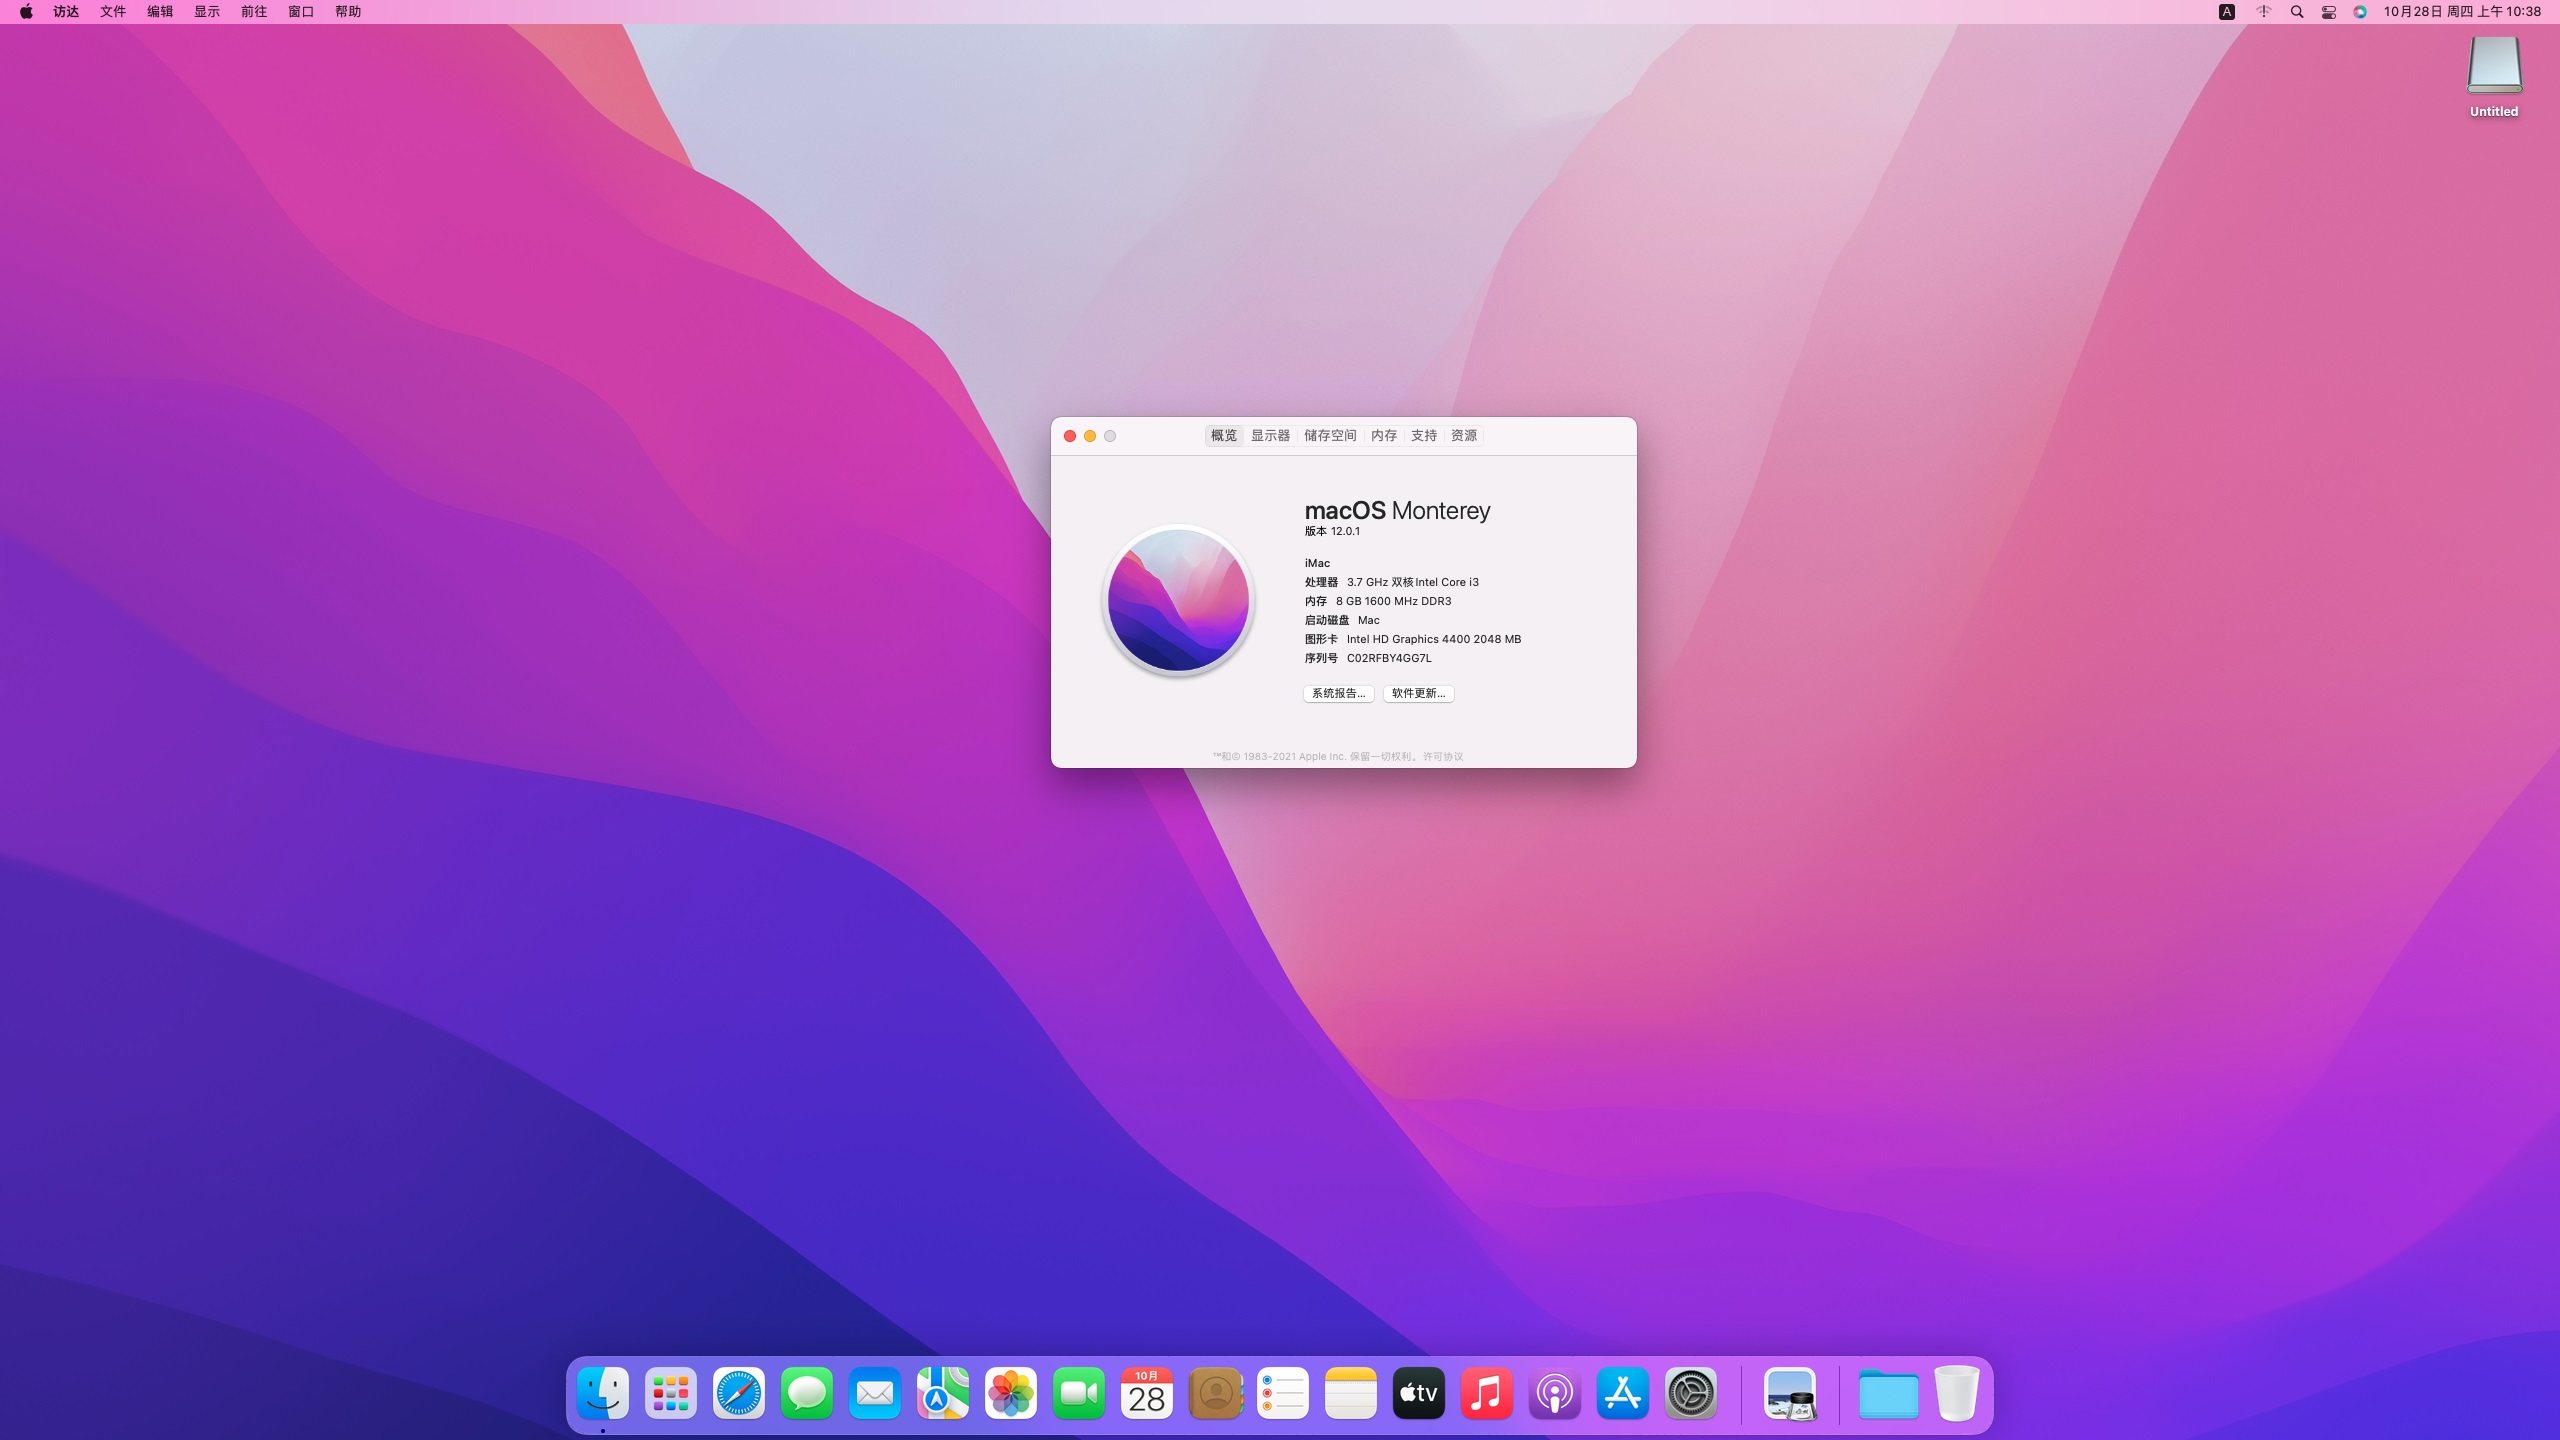Open the 编辑 menu

tap(160, 12)
